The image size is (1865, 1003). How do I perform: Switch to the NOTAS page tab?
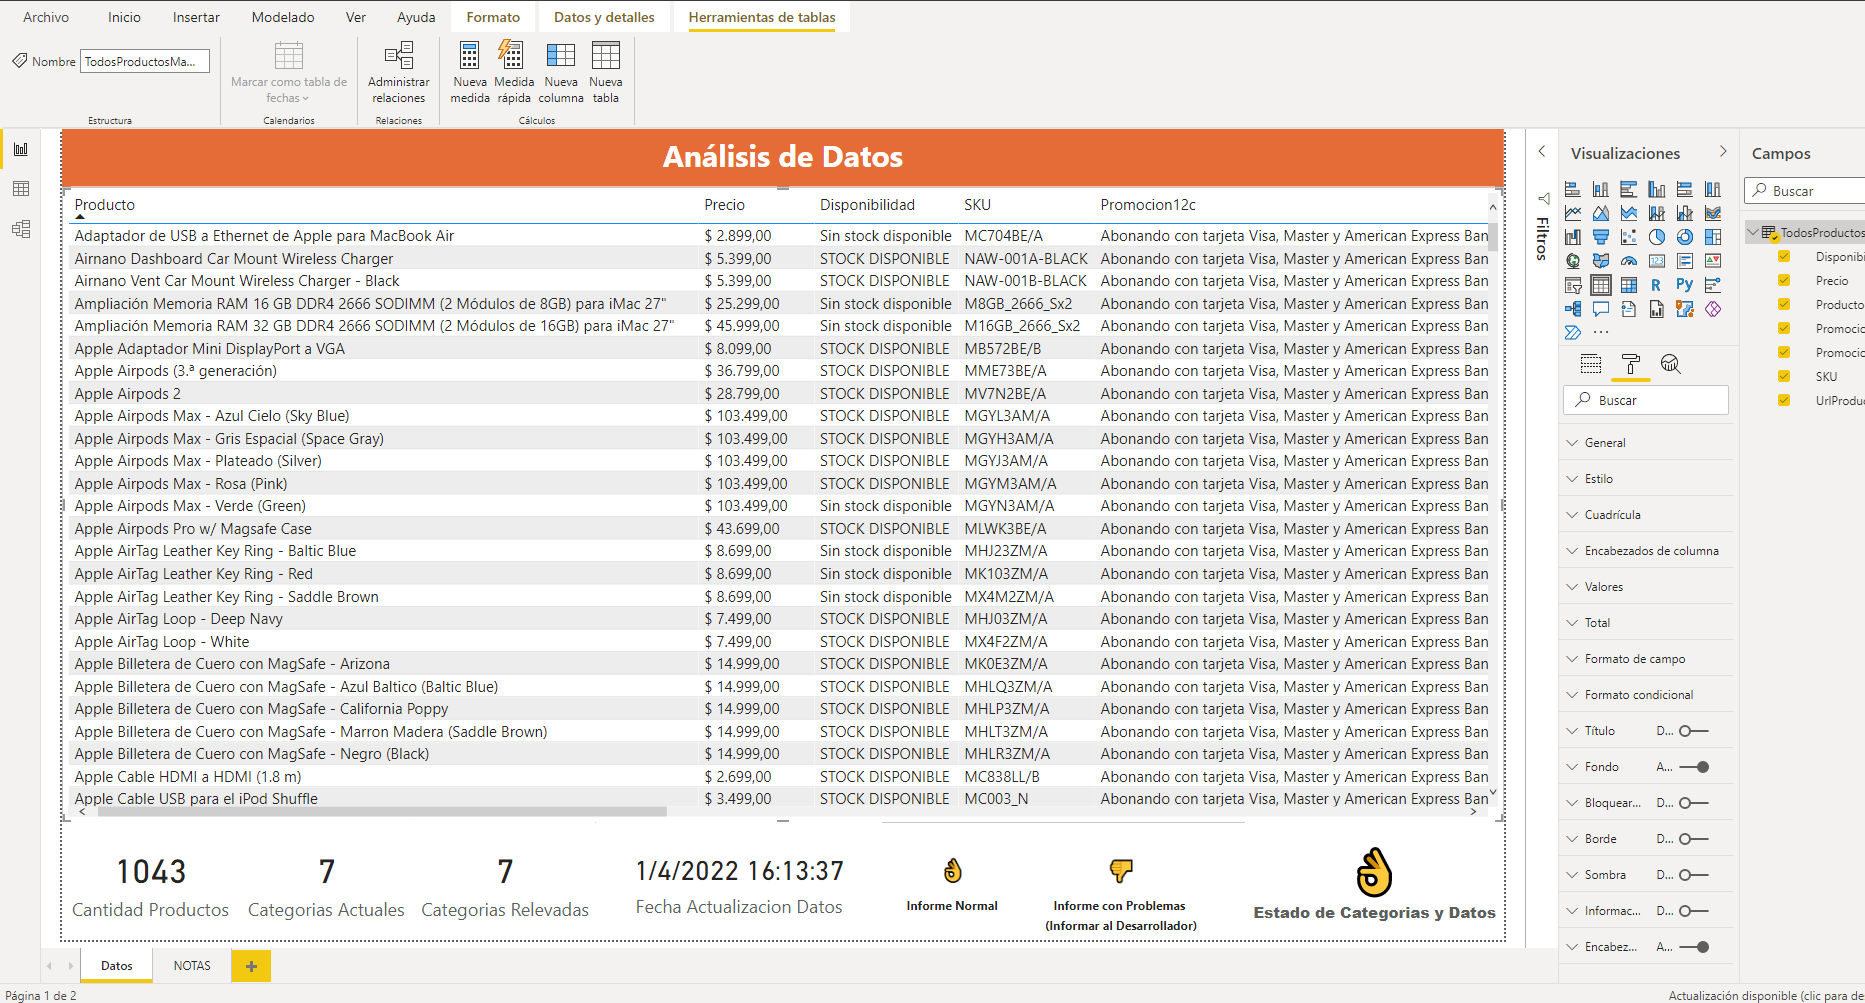point(192,966)
